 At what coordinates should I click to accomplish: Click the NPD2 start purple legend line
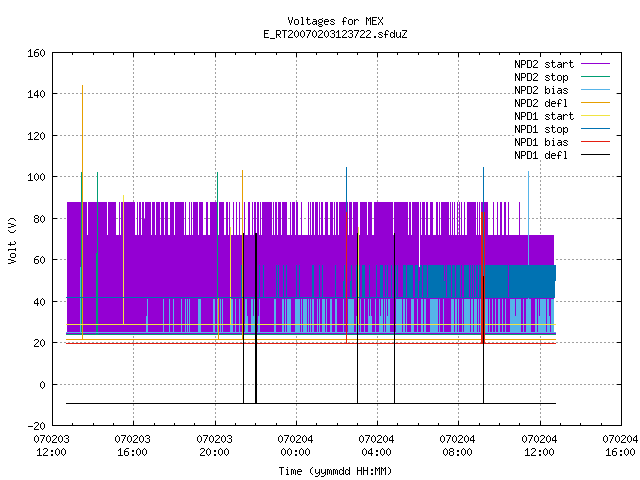[x=595, y=64]
